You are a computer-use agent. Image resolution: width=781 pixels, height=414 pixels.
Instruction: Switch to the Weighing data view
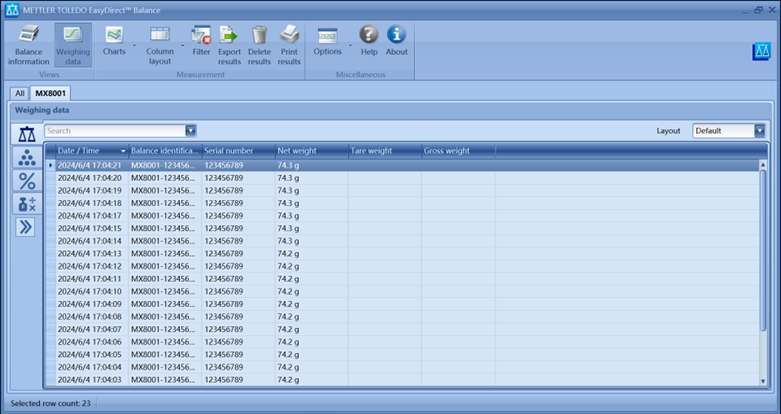pyautogui.click(x=73, y=45)
